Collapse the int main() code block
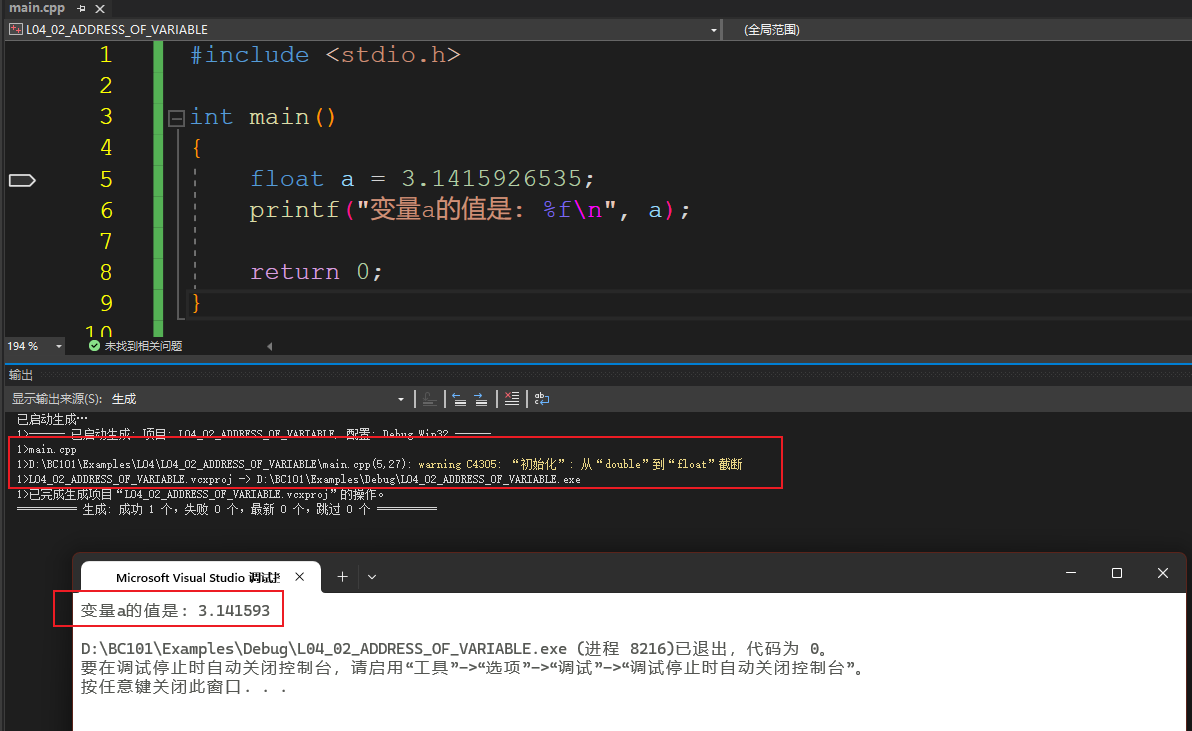Screen dimensions: 1192x731 pos(177,118)
